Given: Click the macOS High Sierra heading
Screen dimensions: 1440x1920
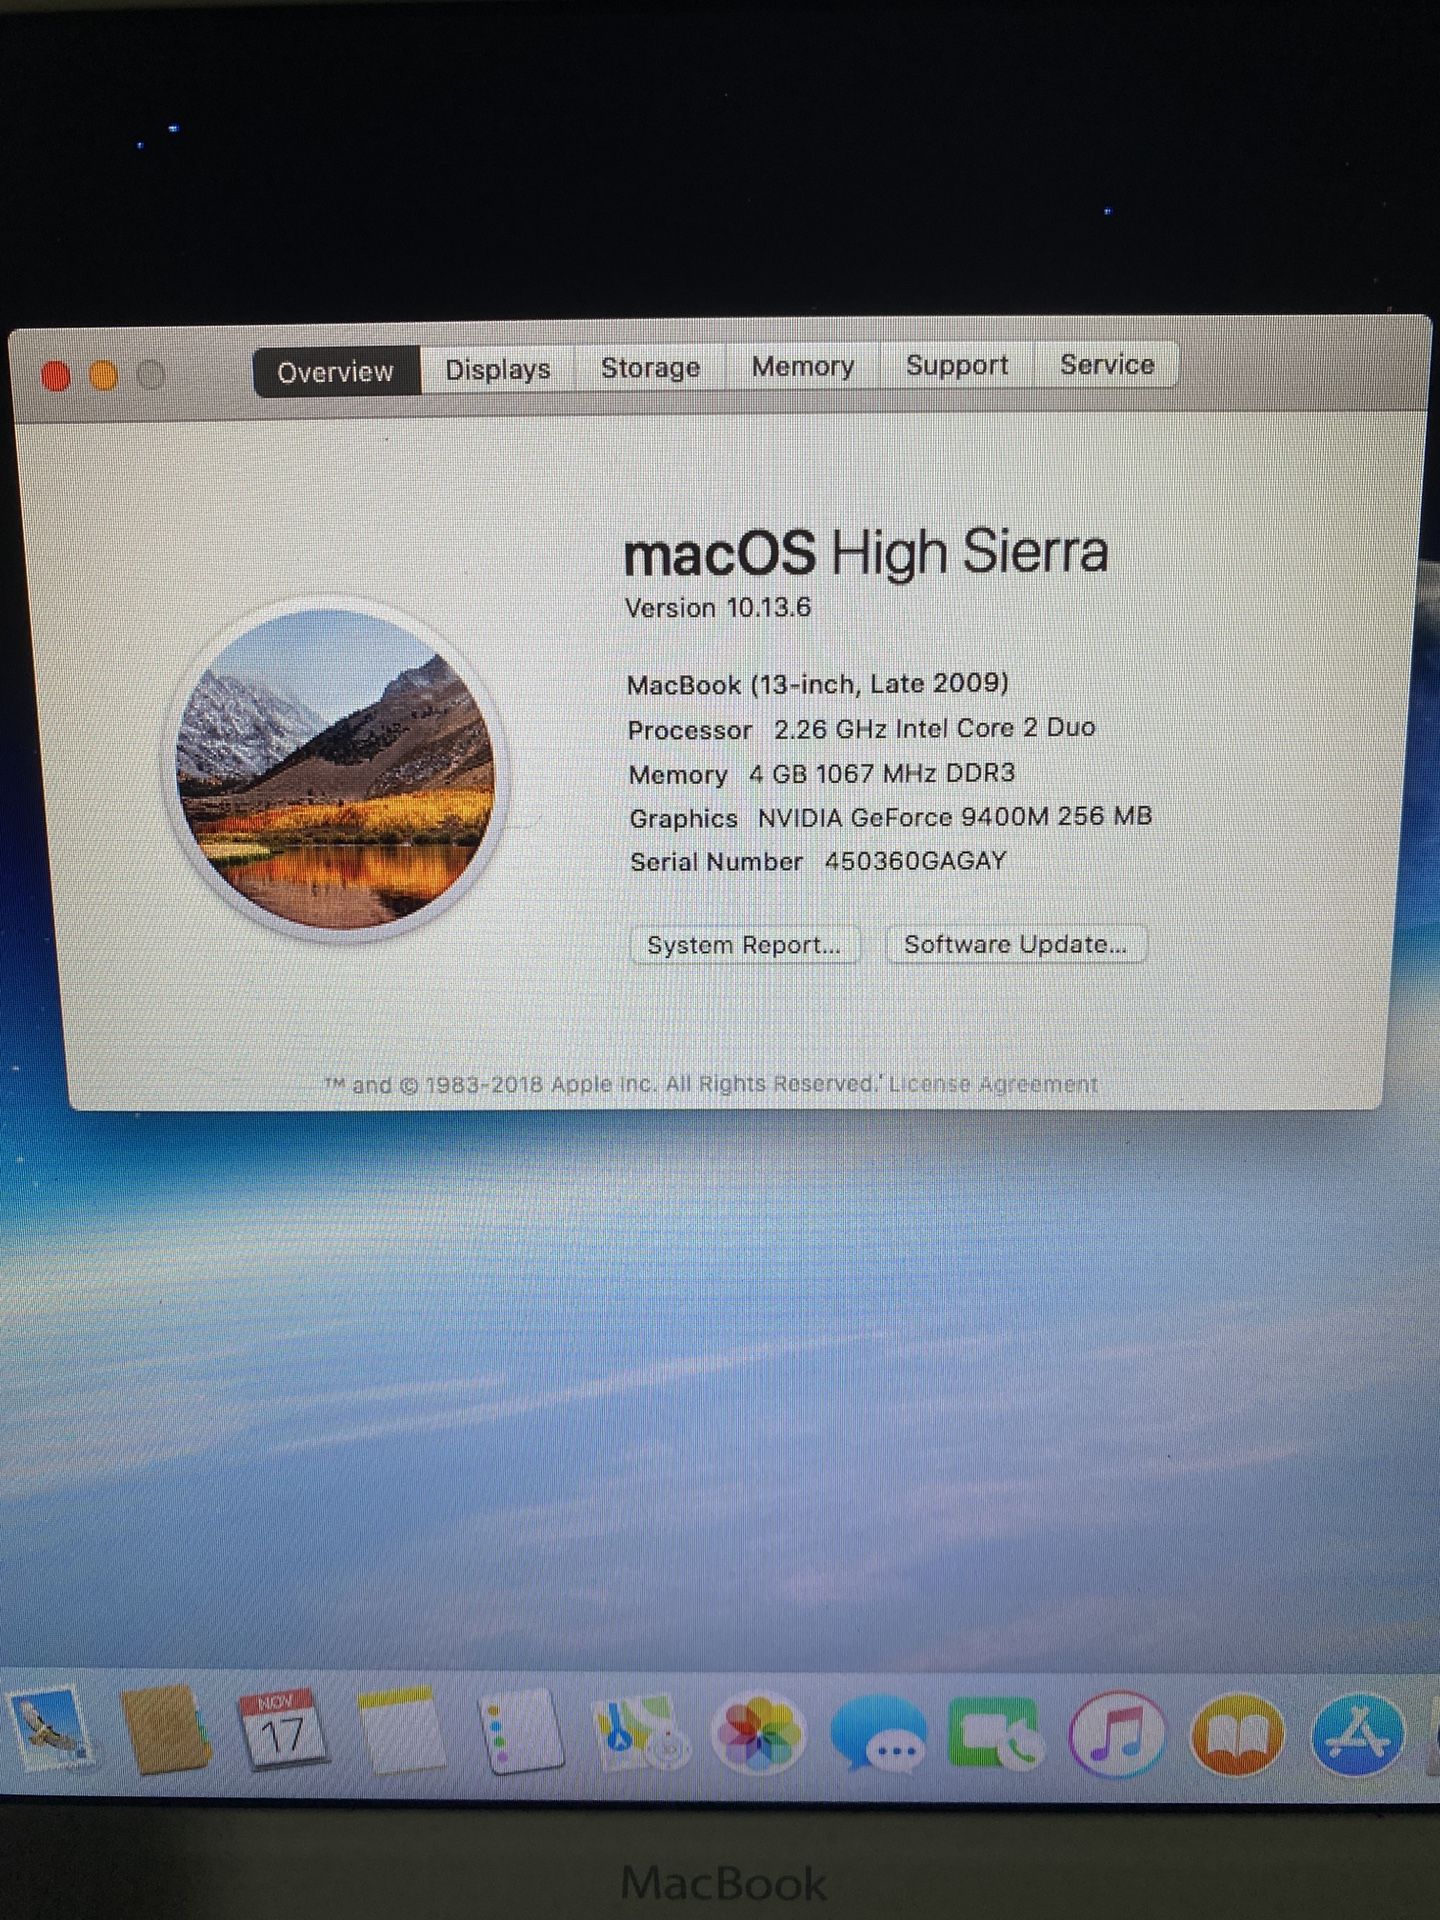Looking at the screenshot, I should 866,552.
